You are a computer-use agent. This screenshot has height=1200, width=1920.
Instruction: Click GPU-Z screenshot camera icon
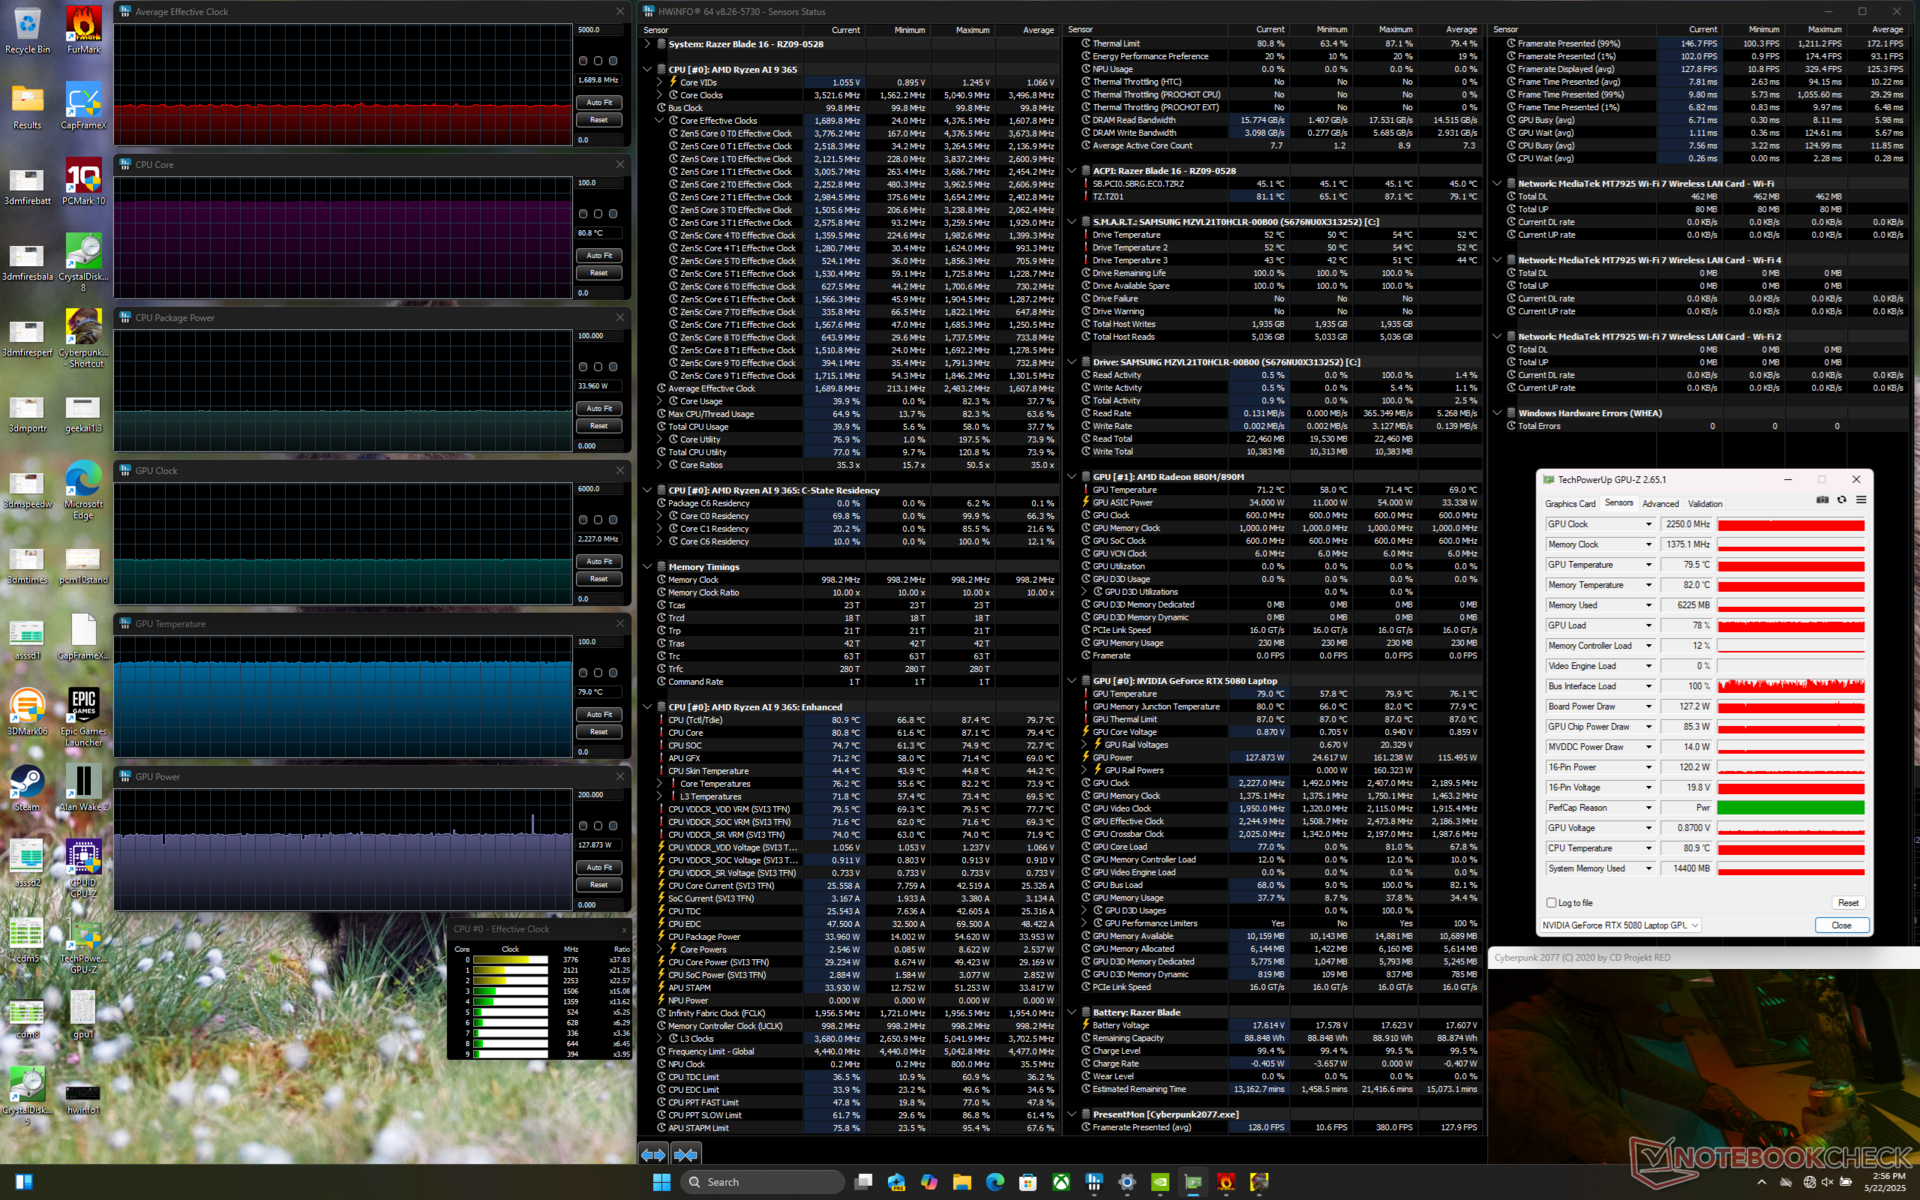coord(1822,500)
